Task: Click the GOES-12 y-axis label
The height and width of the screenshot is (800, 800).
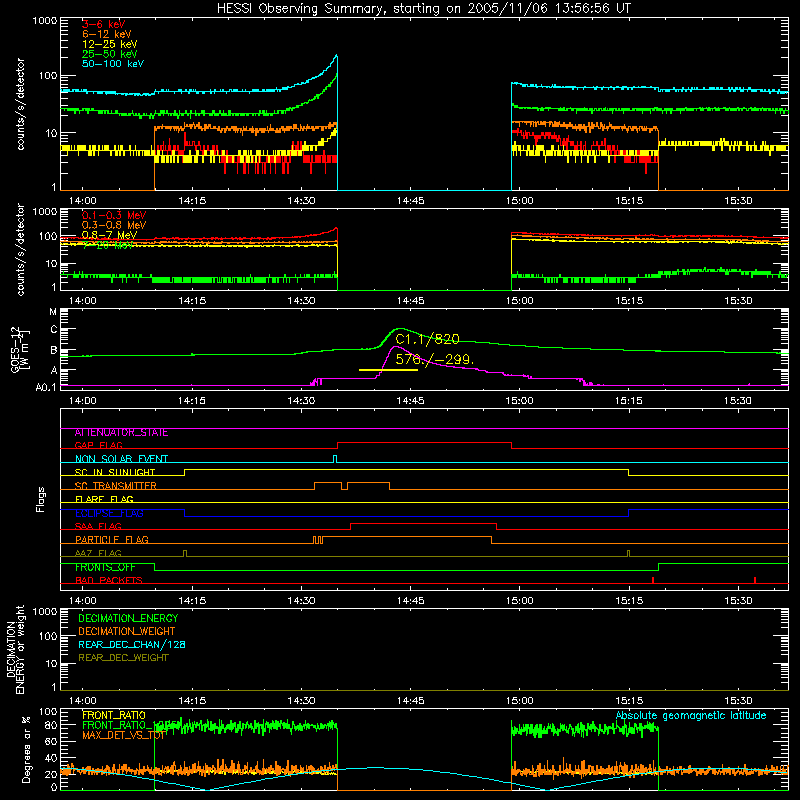Action: [20, 349]
